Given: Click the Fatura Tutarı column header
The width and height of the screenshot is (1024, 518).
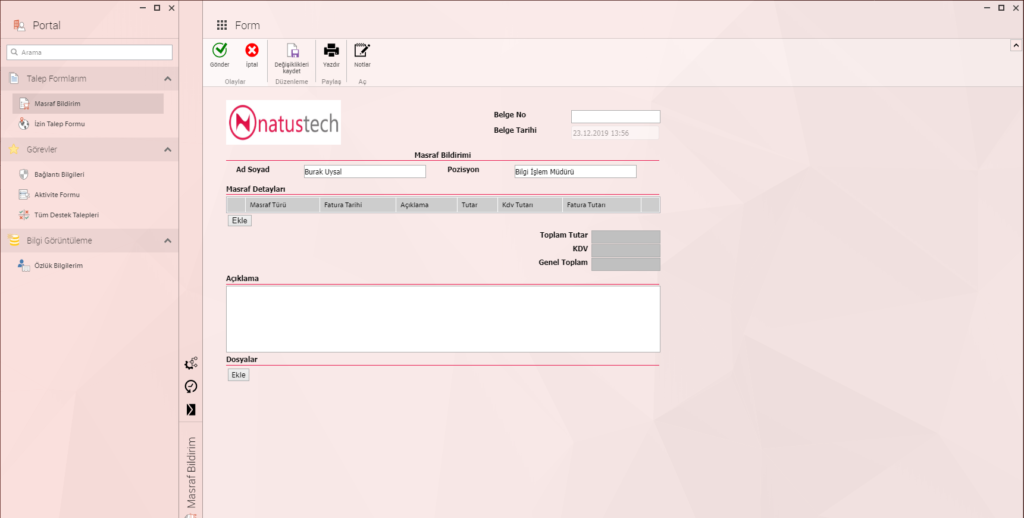Looking at the screenshot, I should tap(601, 205).
